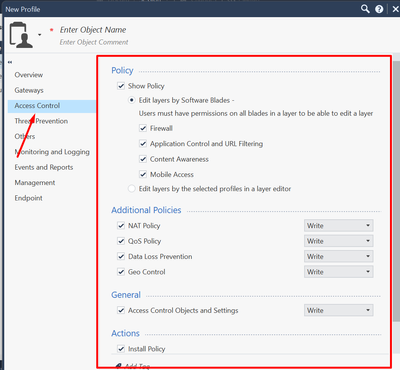Open Data Loss Prevention permission dropdown
The height and width of the screenshot is (370, 400).
click(338, 256)
